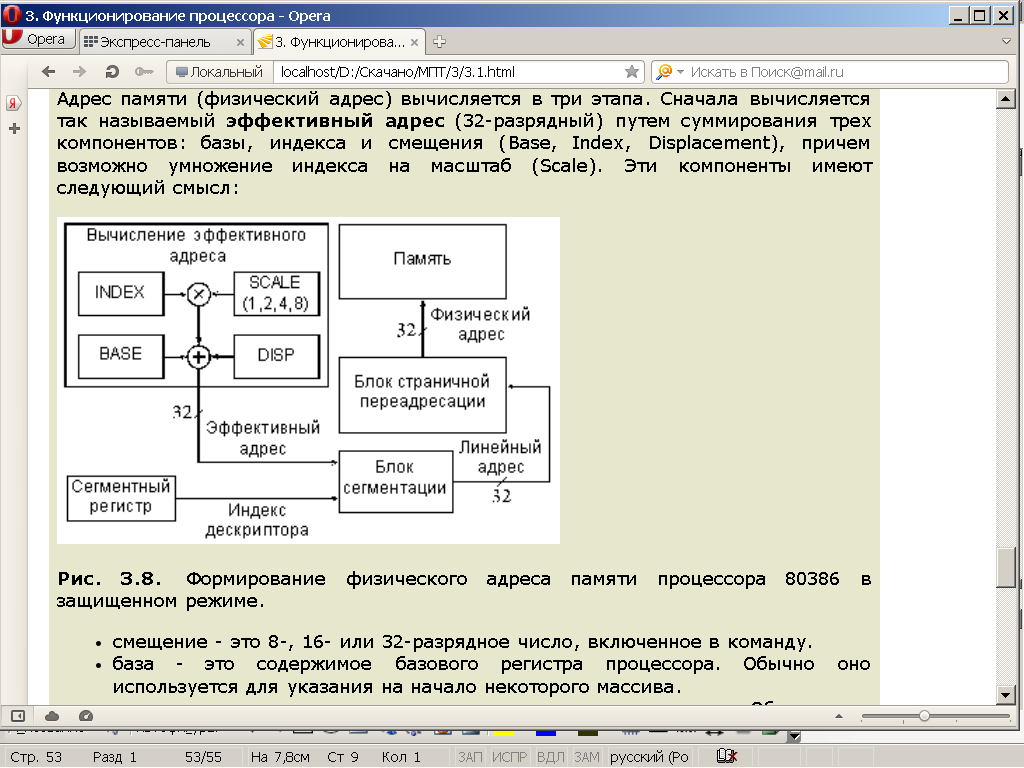Viewport: 1024px width, 768px height.
Task: Click the Рис. 3.8 address formation diagram
Action: pos(308,380)
